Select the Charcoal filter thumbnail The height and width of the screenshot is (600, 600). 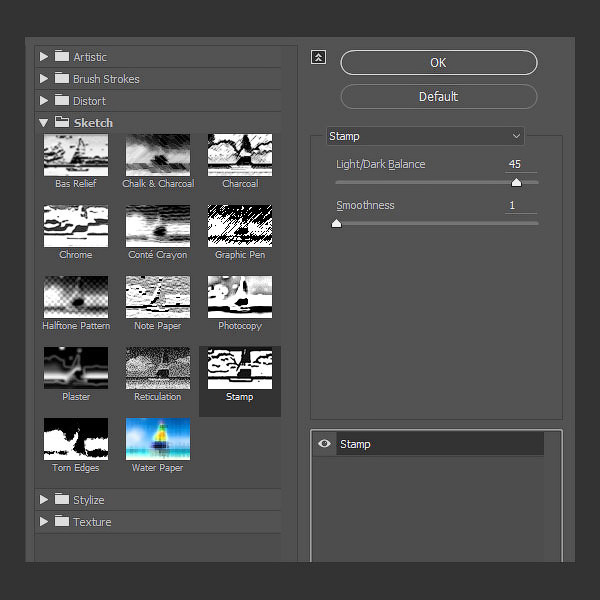tap(240, 155)
